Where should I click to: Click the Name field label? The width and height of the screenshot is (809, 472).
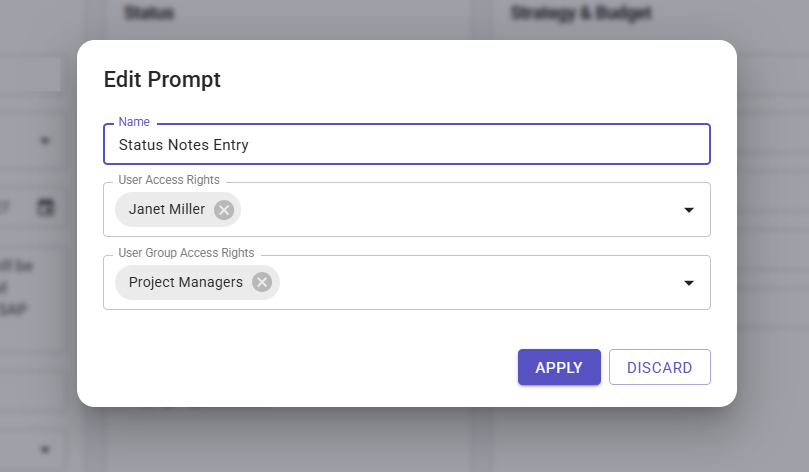pyautogui.click(x=133, y=122)
